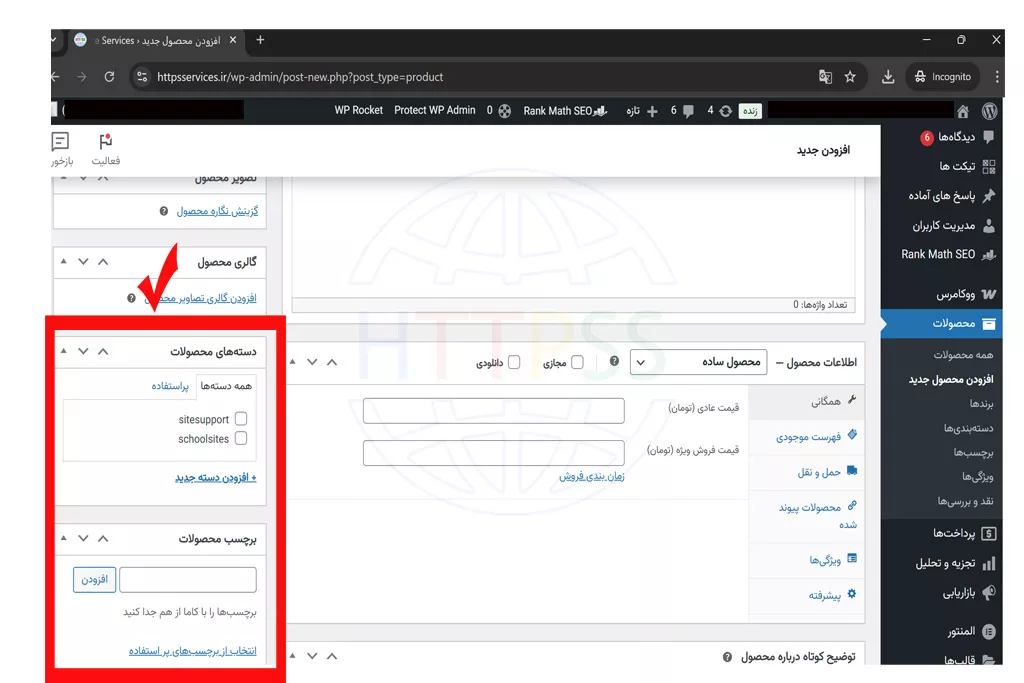The image size is (1024, 683).
Task: Open browser downloads icon
Action: point(887,77)
